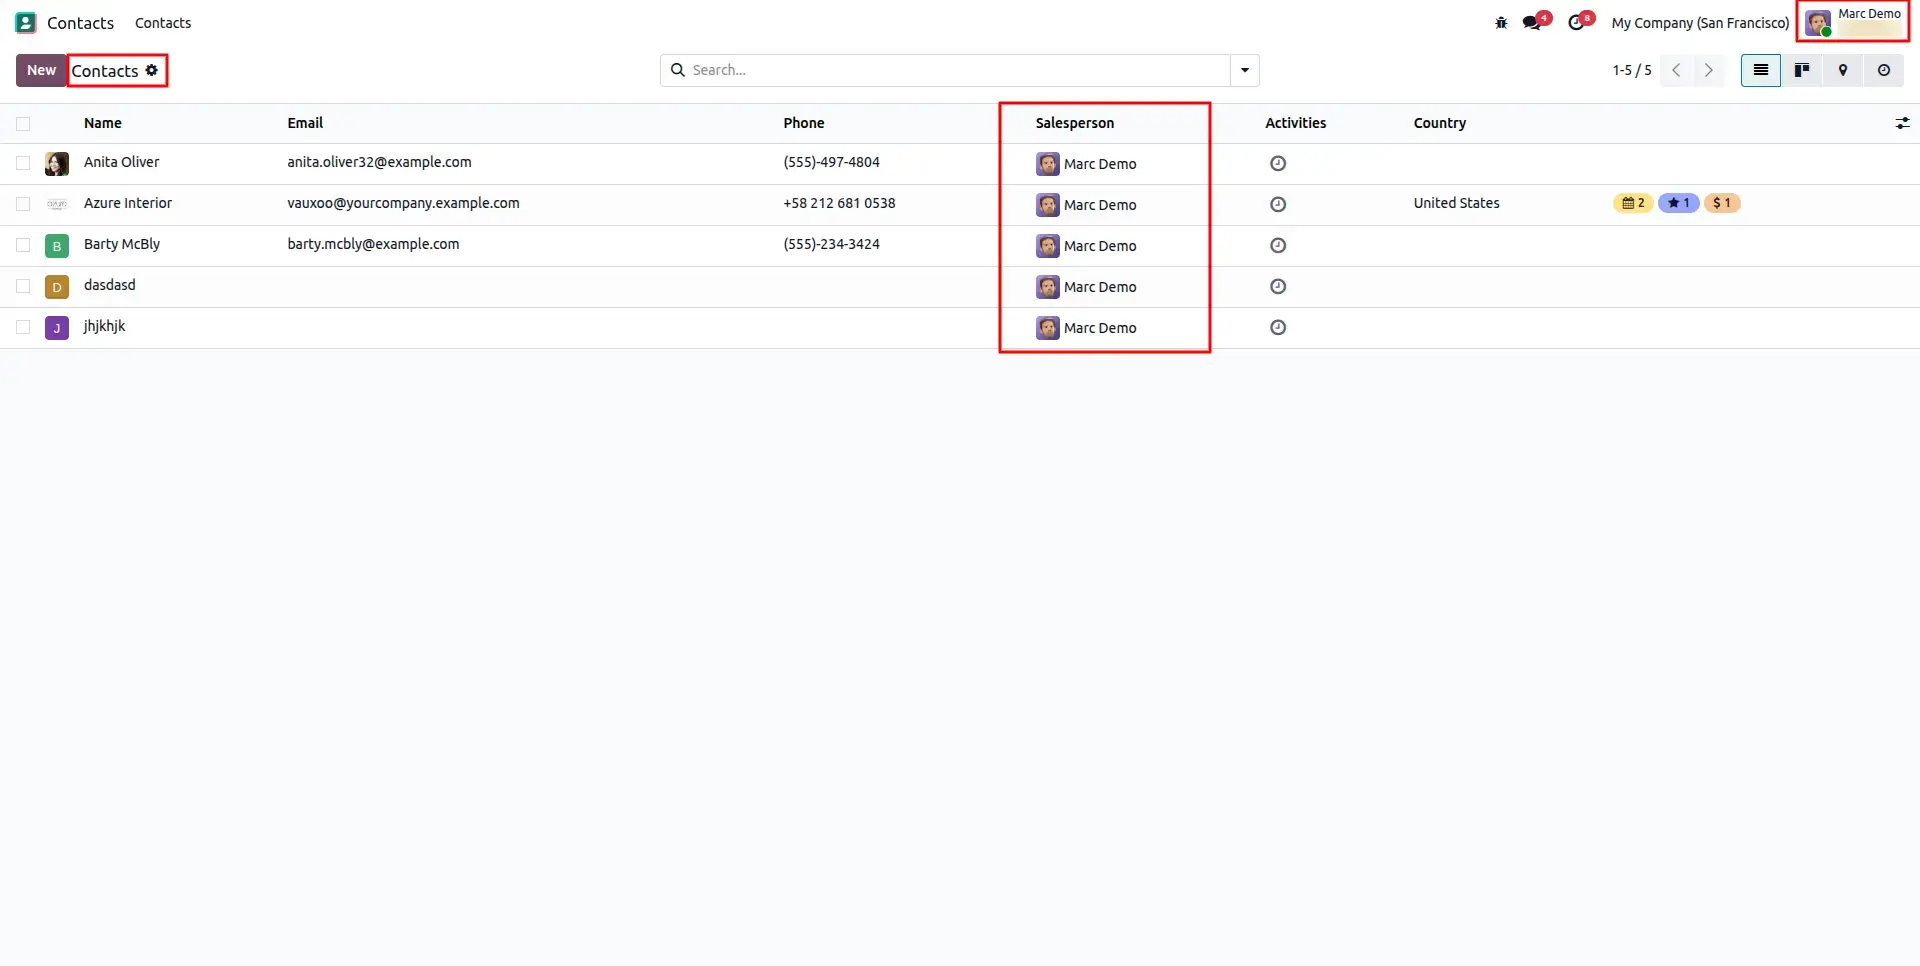Sort by Name column header

click(103, 123)
